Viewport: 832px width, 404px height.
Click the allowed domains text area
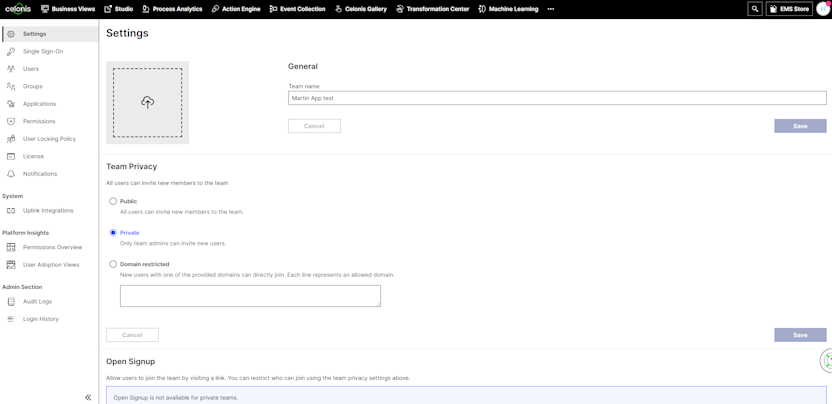click(x=250, y=296)
